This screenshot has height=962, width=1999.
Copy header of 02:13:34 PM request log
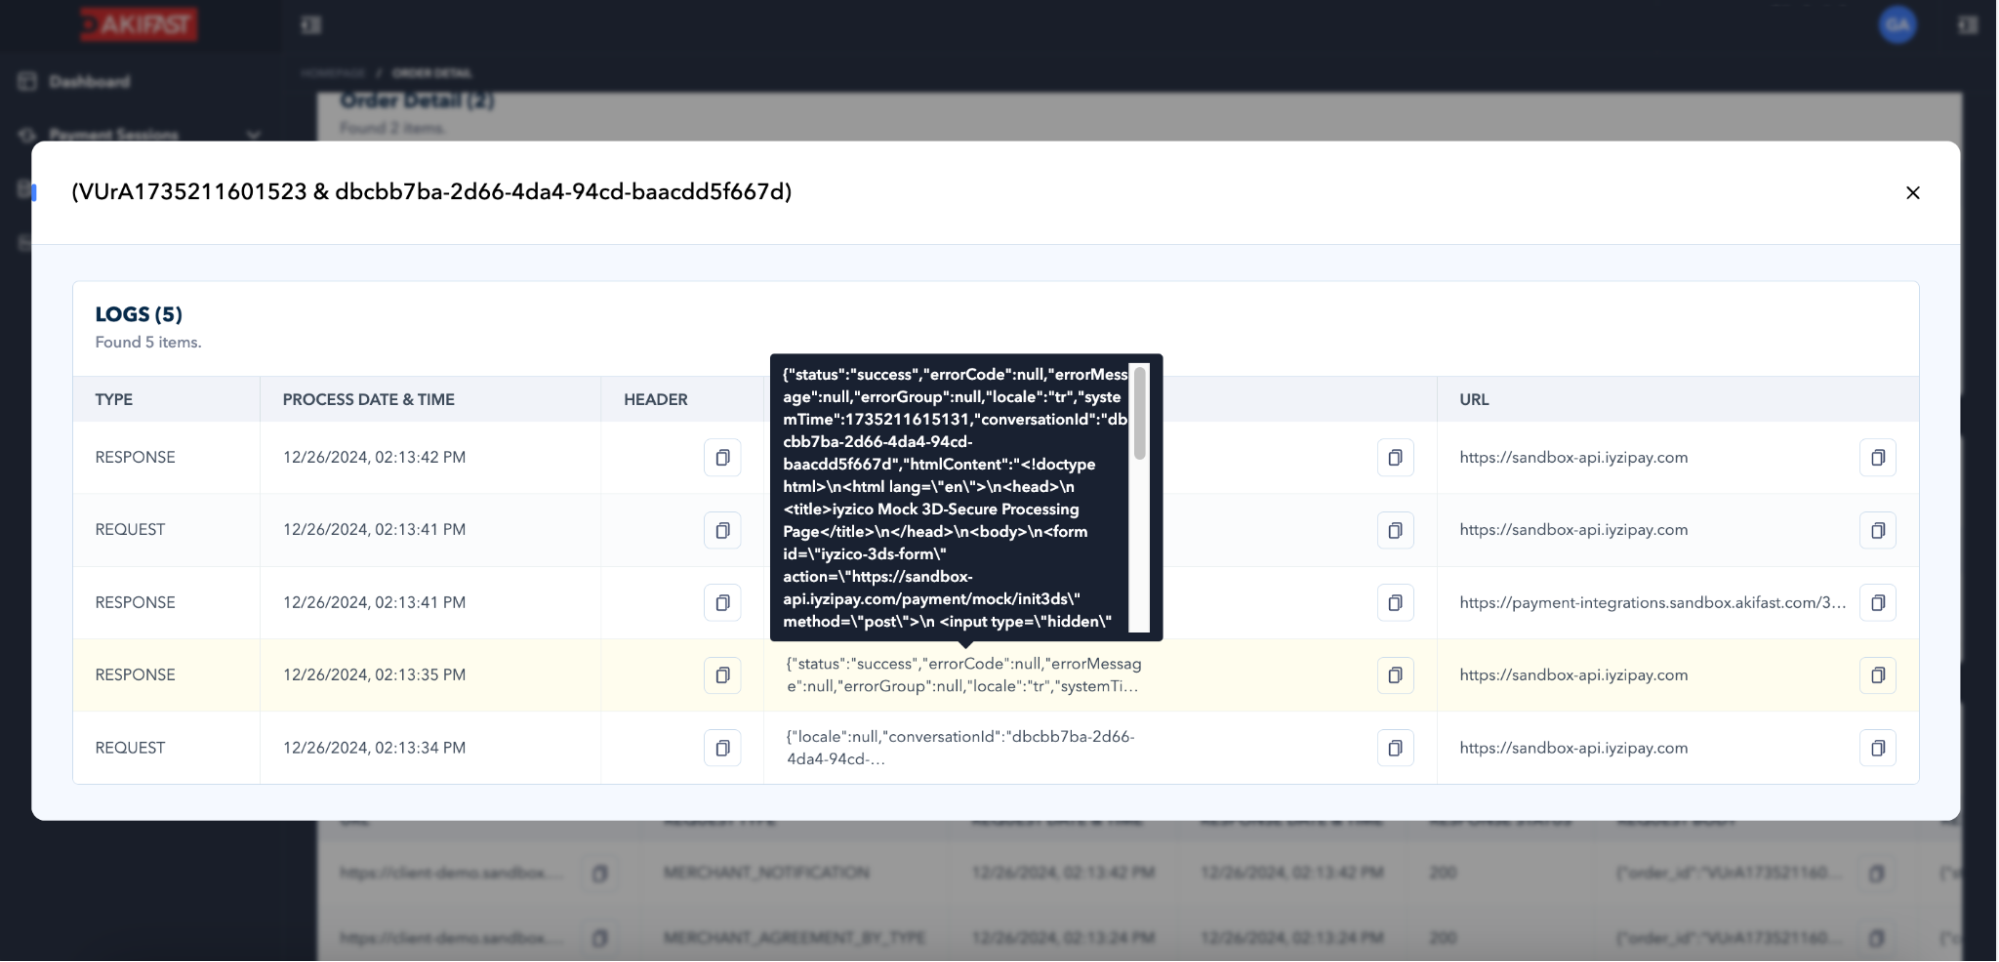tap(722, 748)
